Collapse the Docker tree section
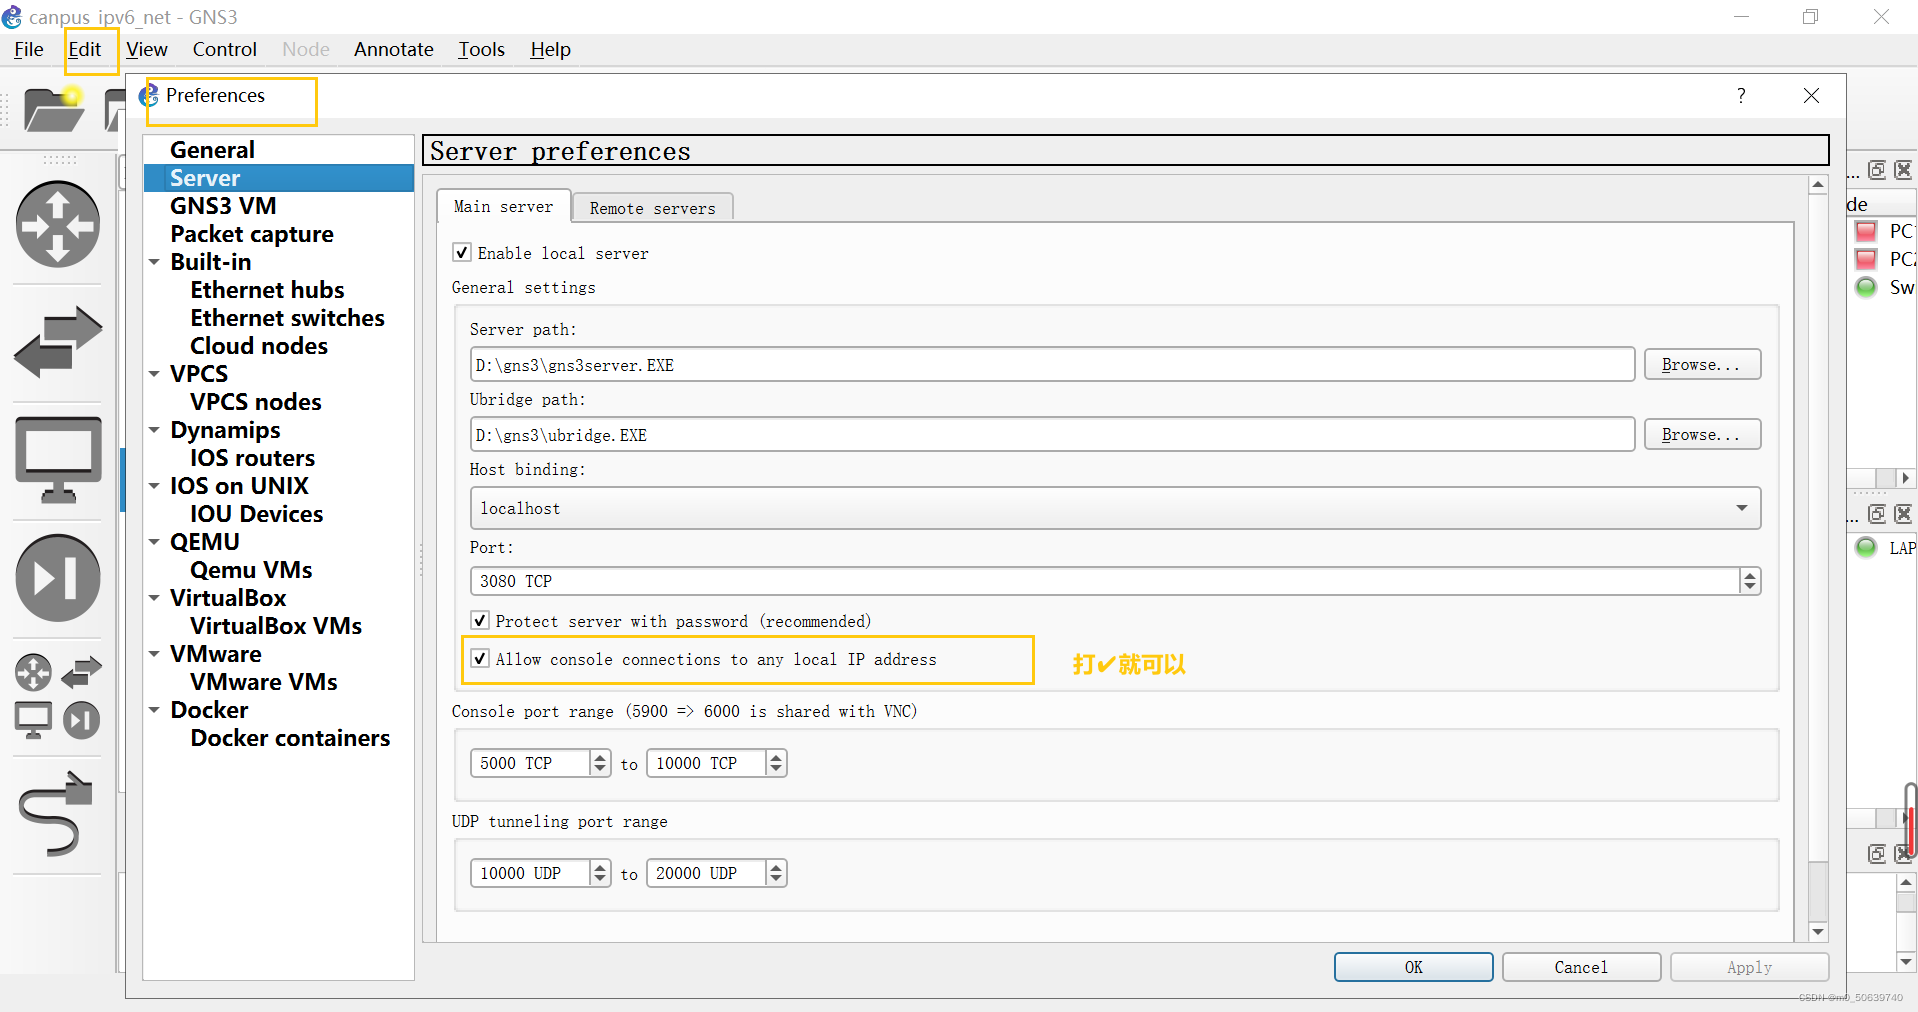This screenshot has height=1012, width=1918. [x=154, y=710]
